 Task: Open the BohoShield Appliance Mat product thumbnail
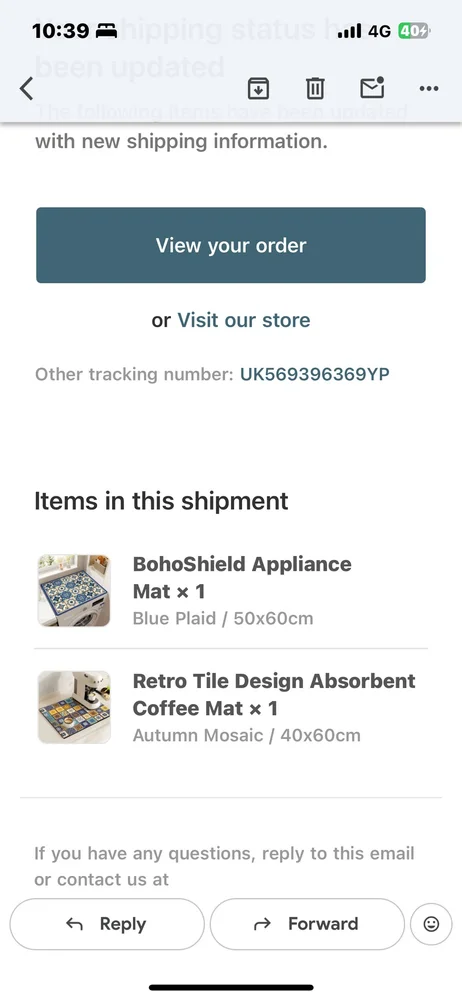74,590
